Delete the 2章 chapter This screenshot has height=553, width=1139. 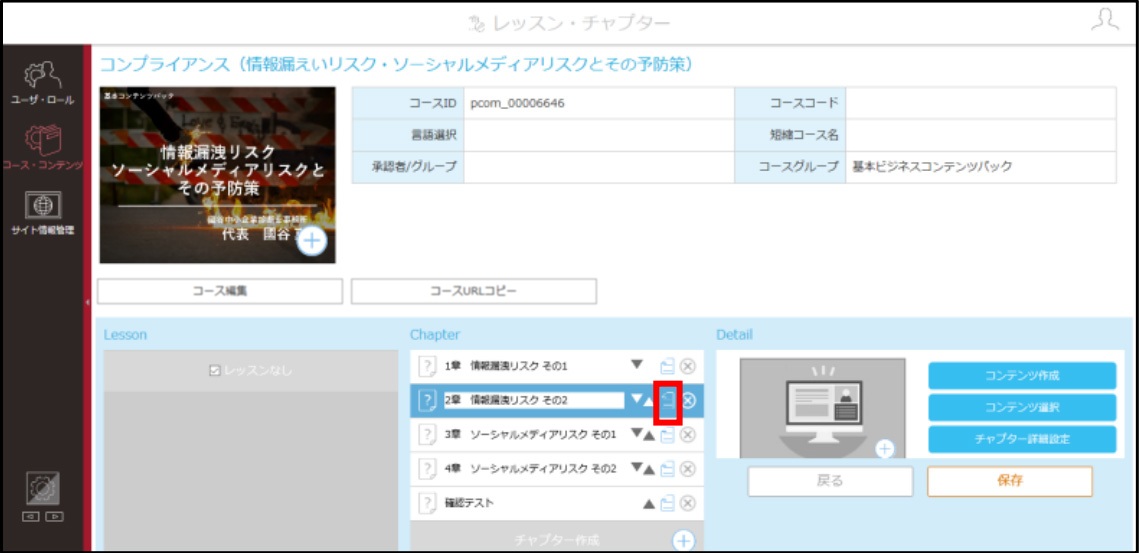point(688,400)
